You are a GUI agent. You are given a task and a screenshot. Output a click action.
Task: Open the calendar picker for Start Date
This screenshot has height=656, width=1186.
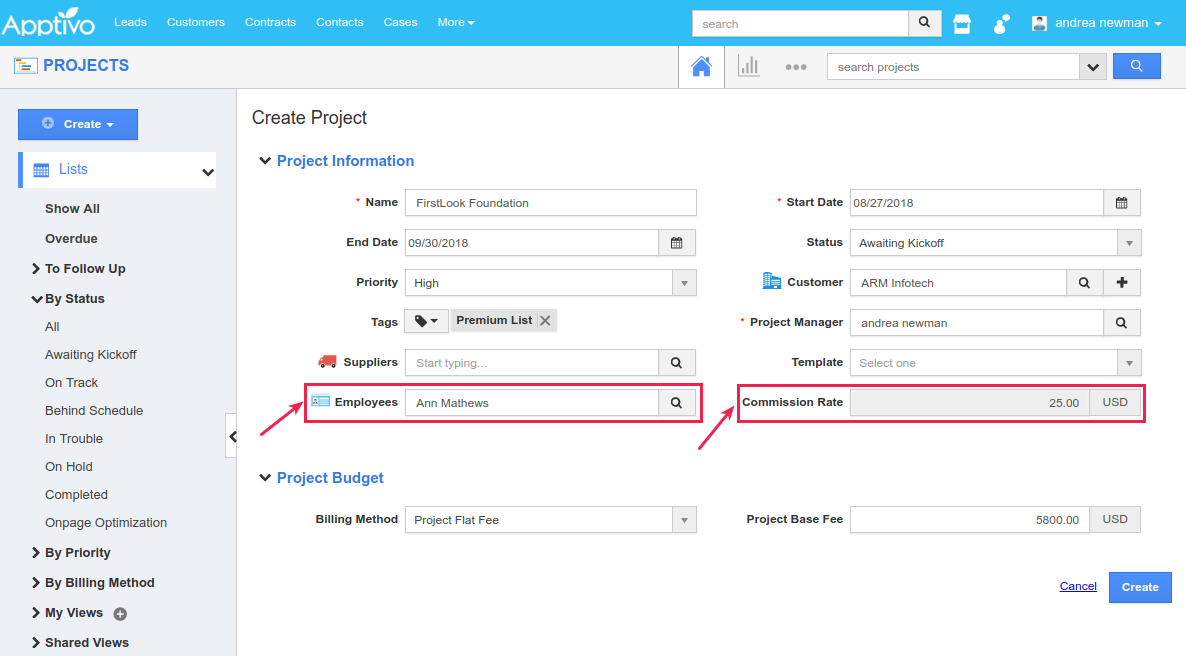(x=1121, y=202)
